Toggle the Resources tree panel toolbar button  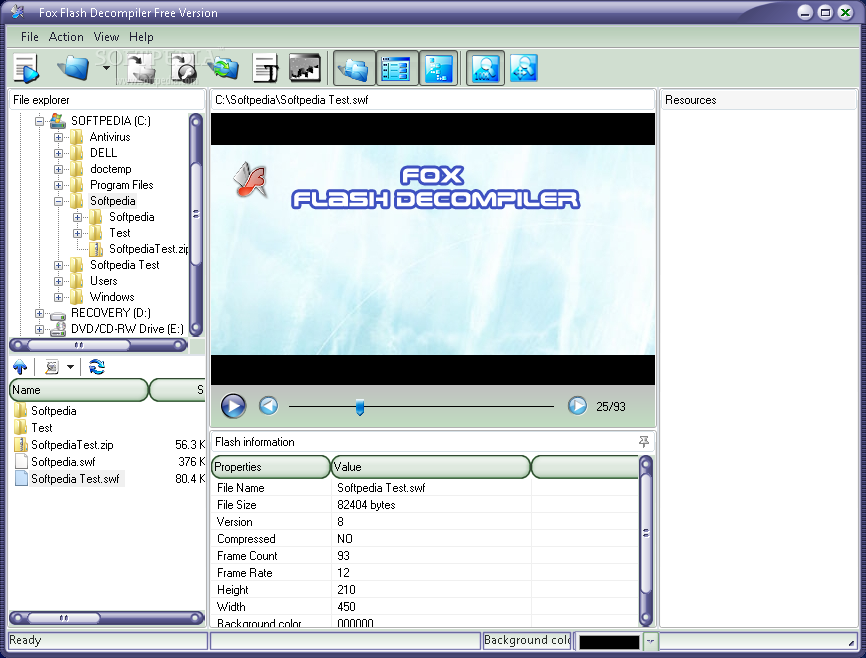439,69
